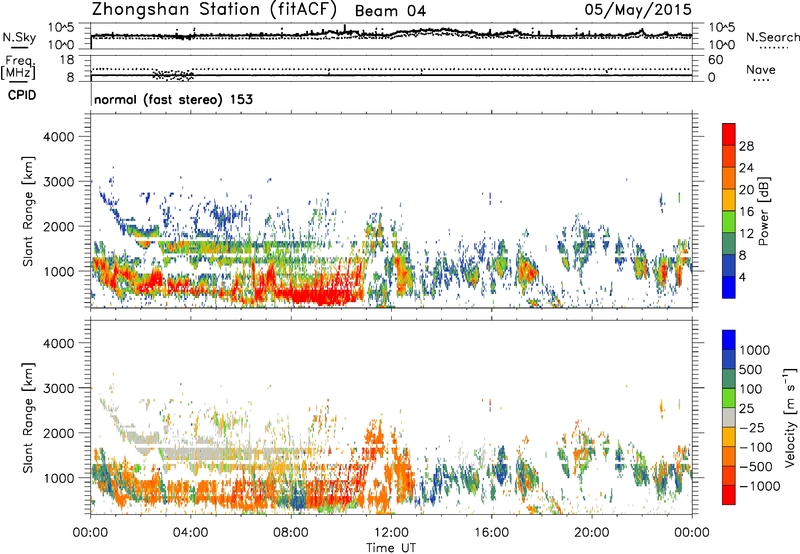Image resolution: width=800 pixels, height=554 pixels.
Task: Click the red top of power colorbar
Action: tap(729, 134)
